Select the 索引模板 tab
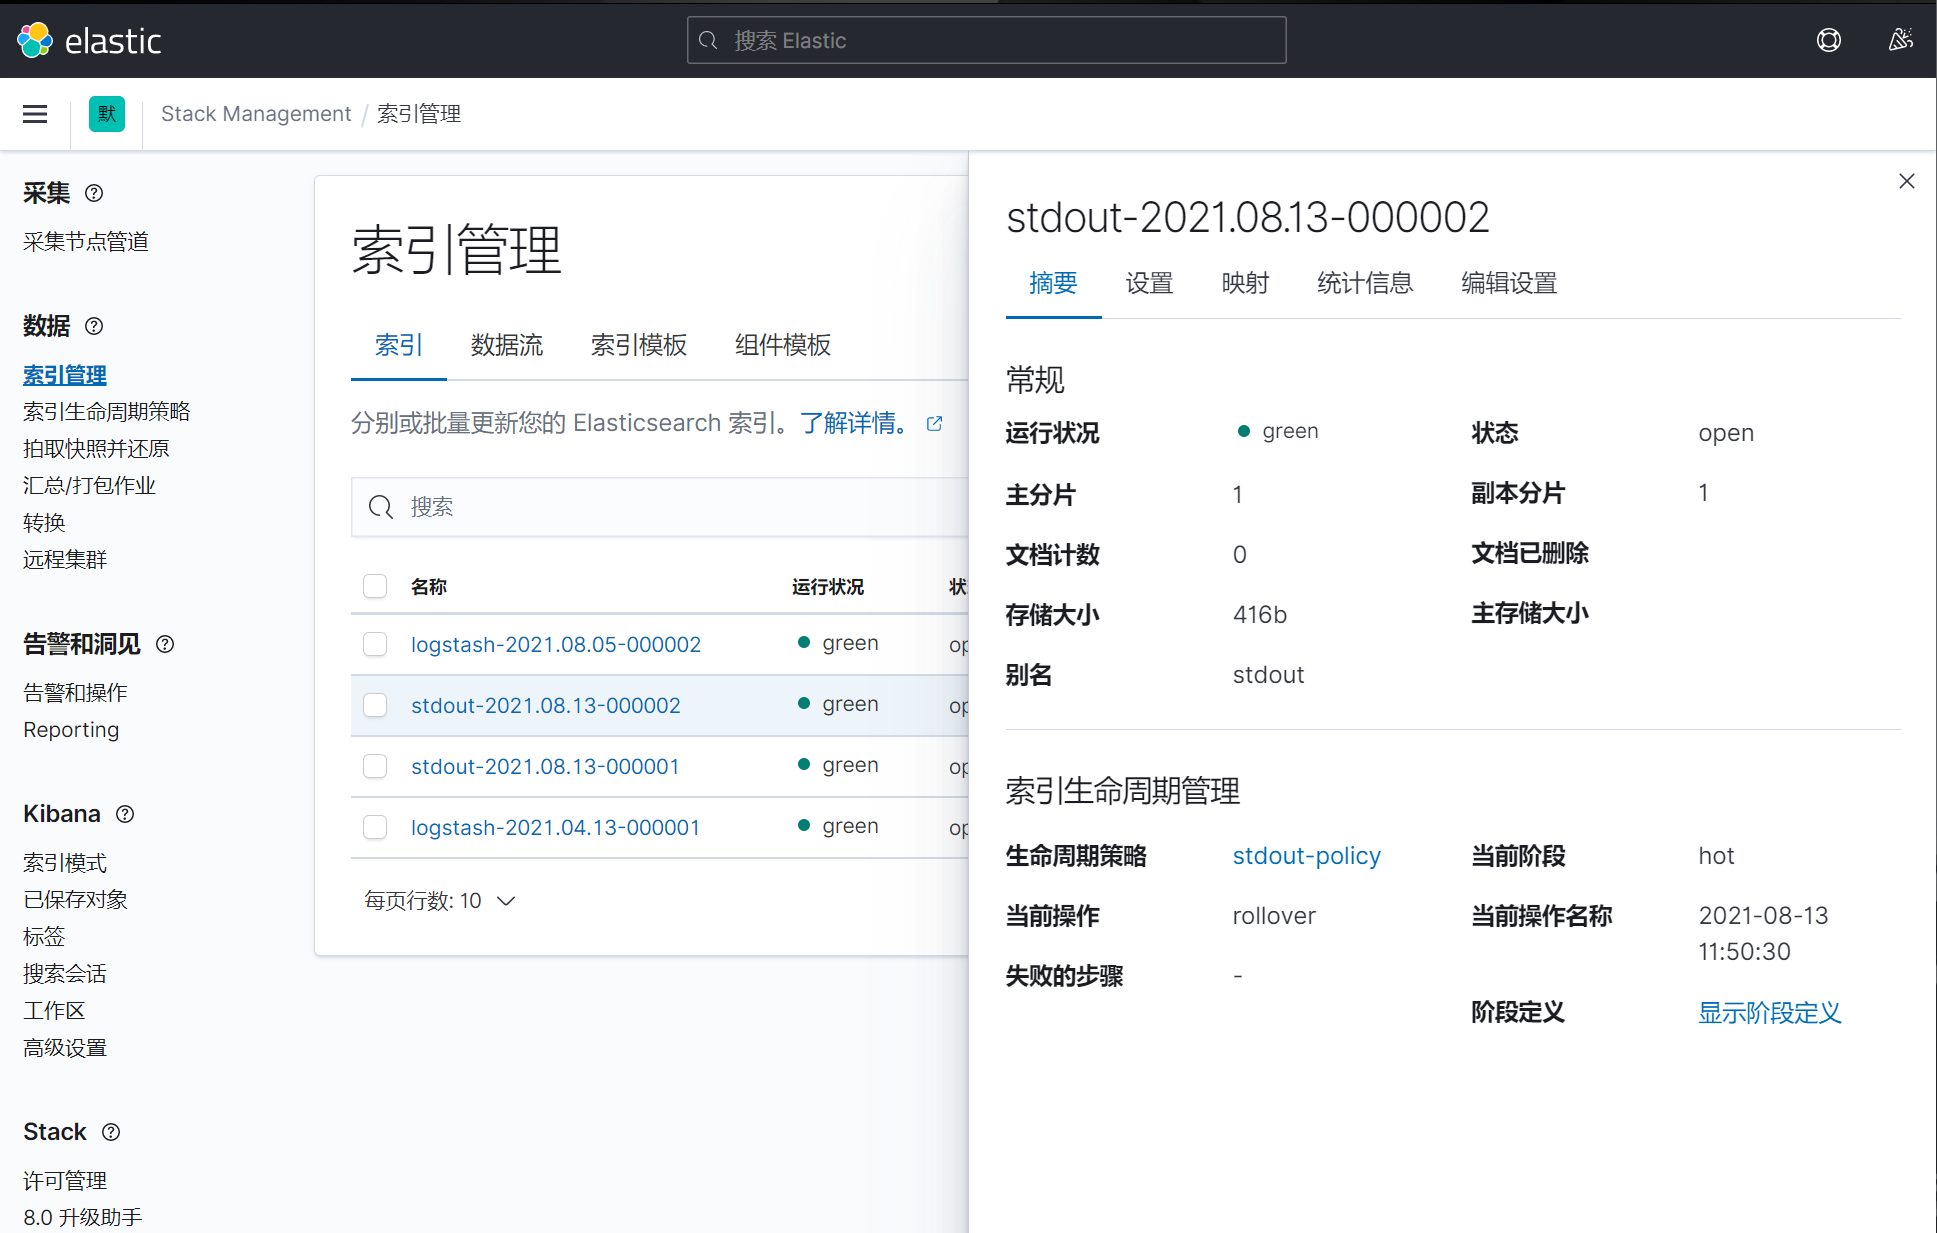The width and height of the screenshot is (1937, 1233). click(x=639, y=345)
